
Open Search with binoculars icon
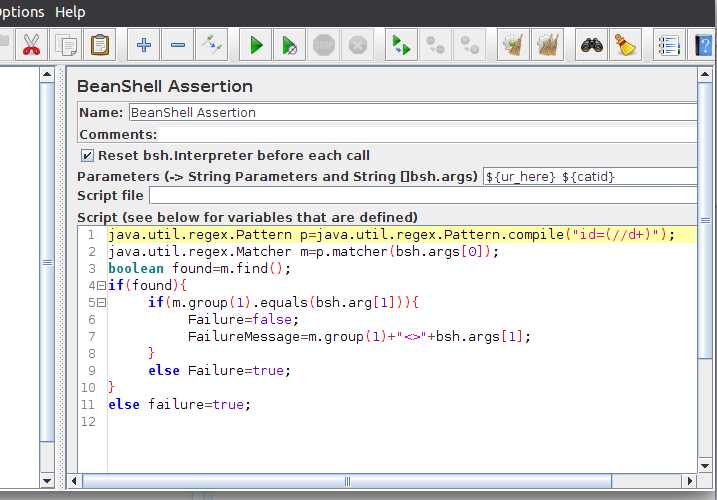coord(591,45)
